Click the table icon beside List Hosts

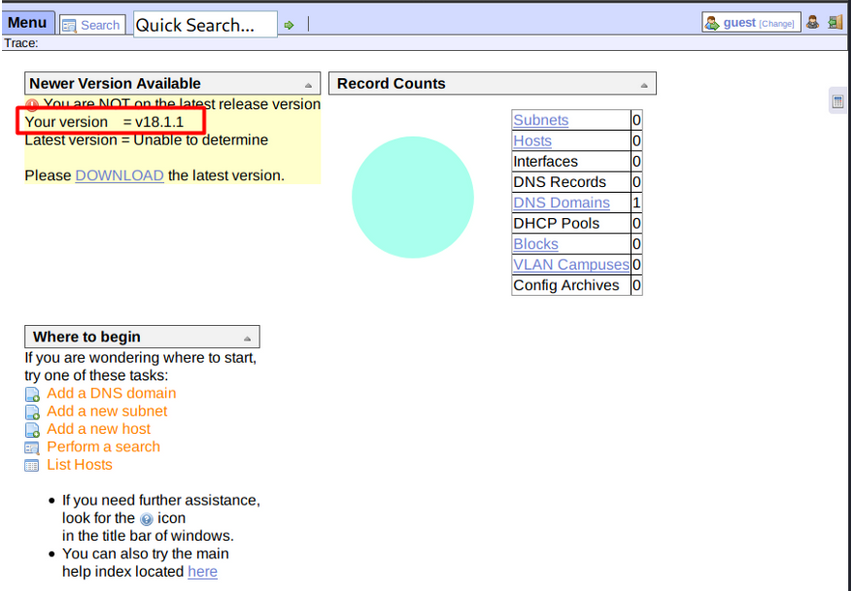click(32, 466)
